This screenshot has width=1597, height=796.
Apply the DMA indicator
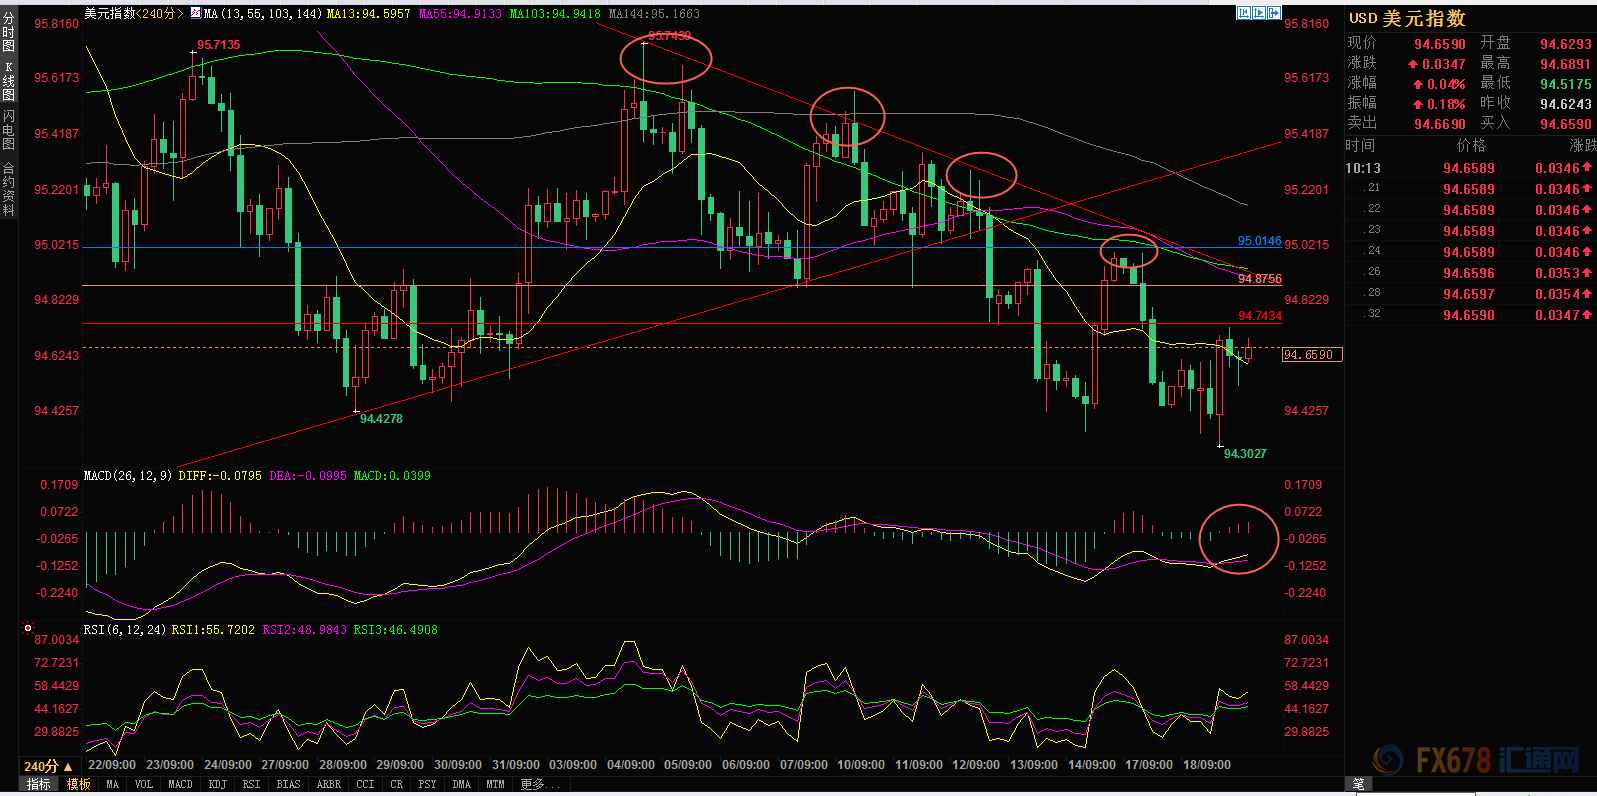click(x=461, y=784)
